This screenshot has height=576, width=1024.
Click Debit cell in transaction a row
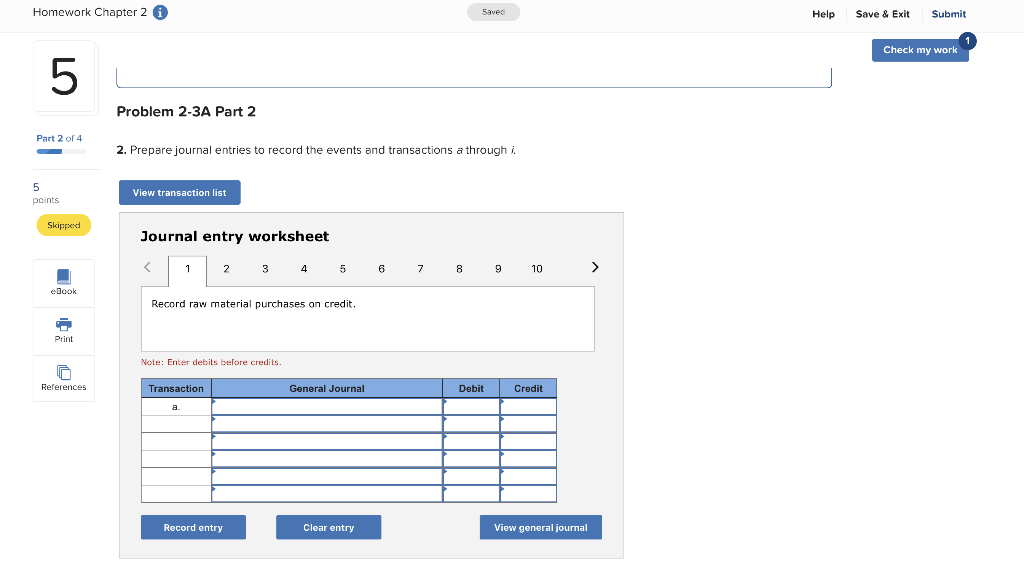(x=472, y=407)
